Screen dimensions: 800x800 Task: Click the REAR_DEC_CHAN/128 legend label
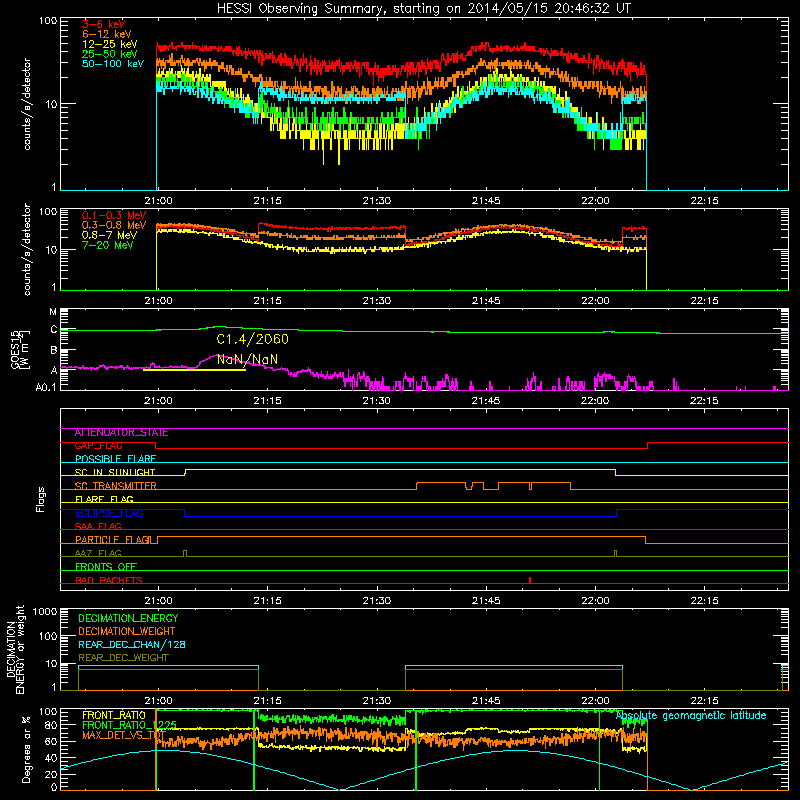132,645
